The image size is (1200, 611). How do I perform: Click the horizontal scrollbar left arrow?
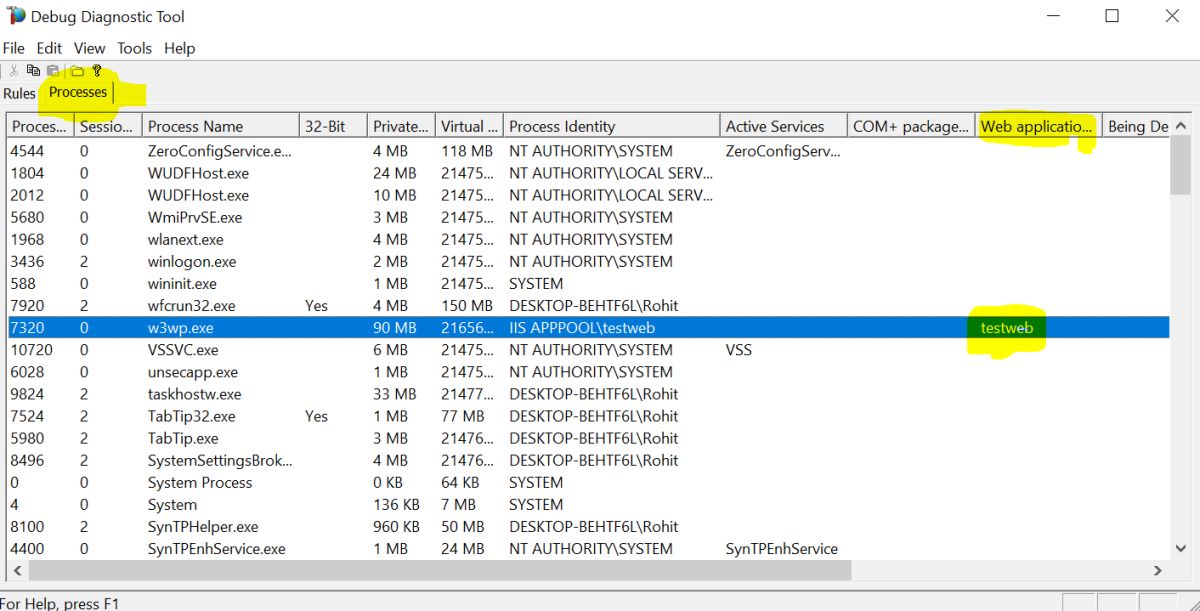pyautogui.click(x=18, y=570)
